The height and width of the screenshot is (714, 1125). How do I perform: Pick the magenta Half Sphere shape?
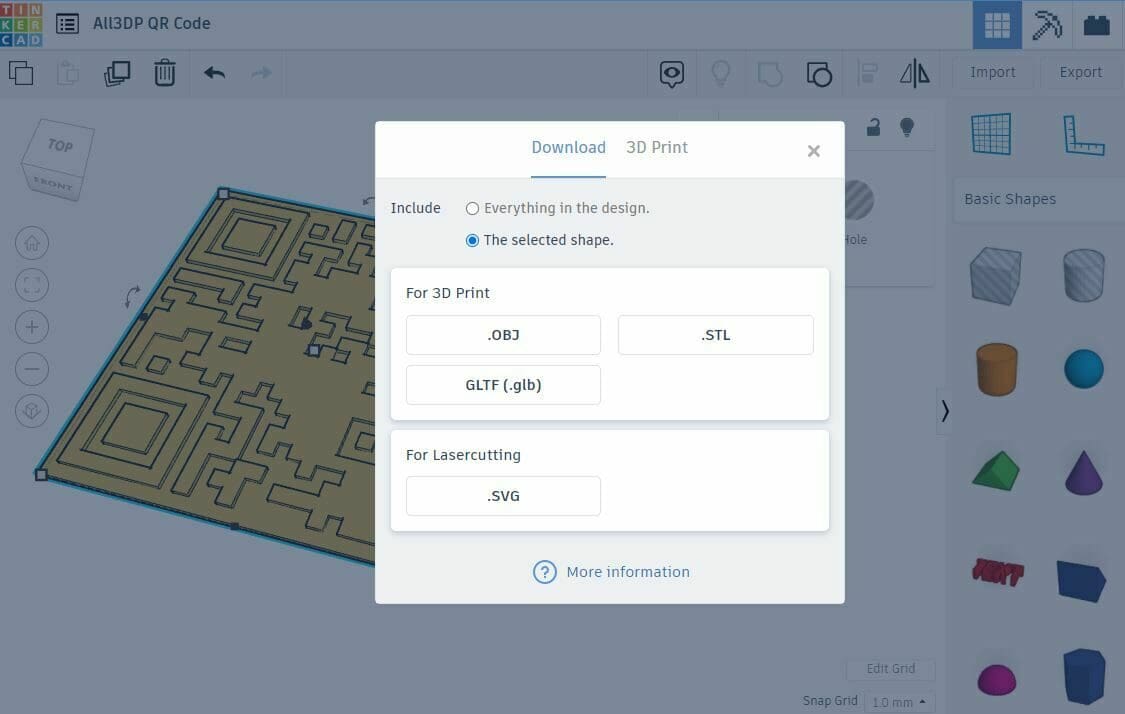pyautogui.click(x=997, y=680)
